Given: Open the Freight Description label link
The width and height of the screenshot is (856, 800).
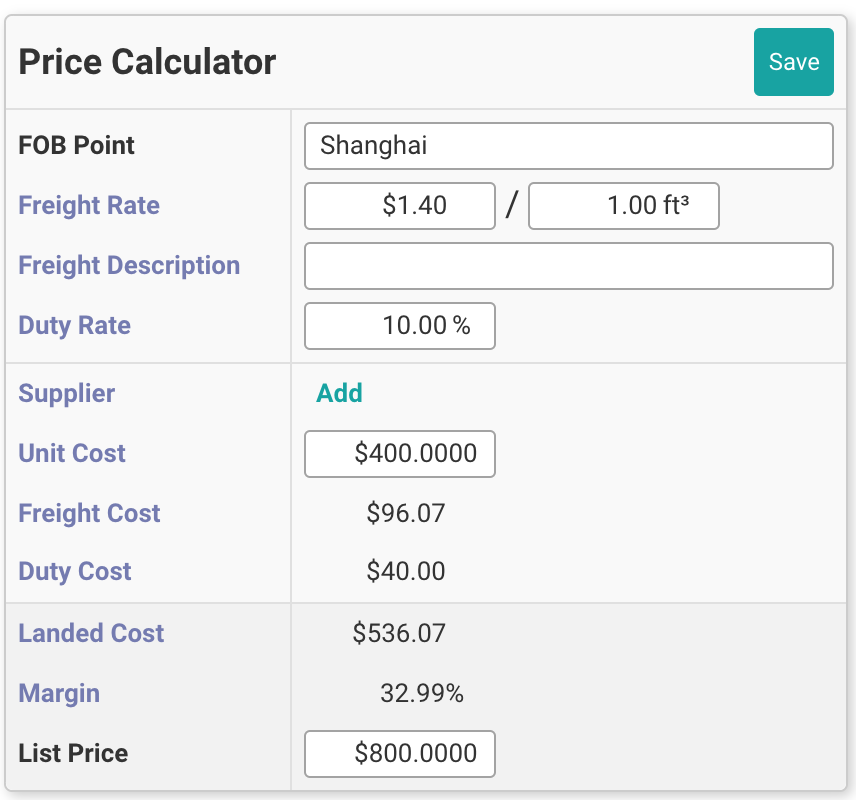Looking at the screenshot, I should click(129, 266).
